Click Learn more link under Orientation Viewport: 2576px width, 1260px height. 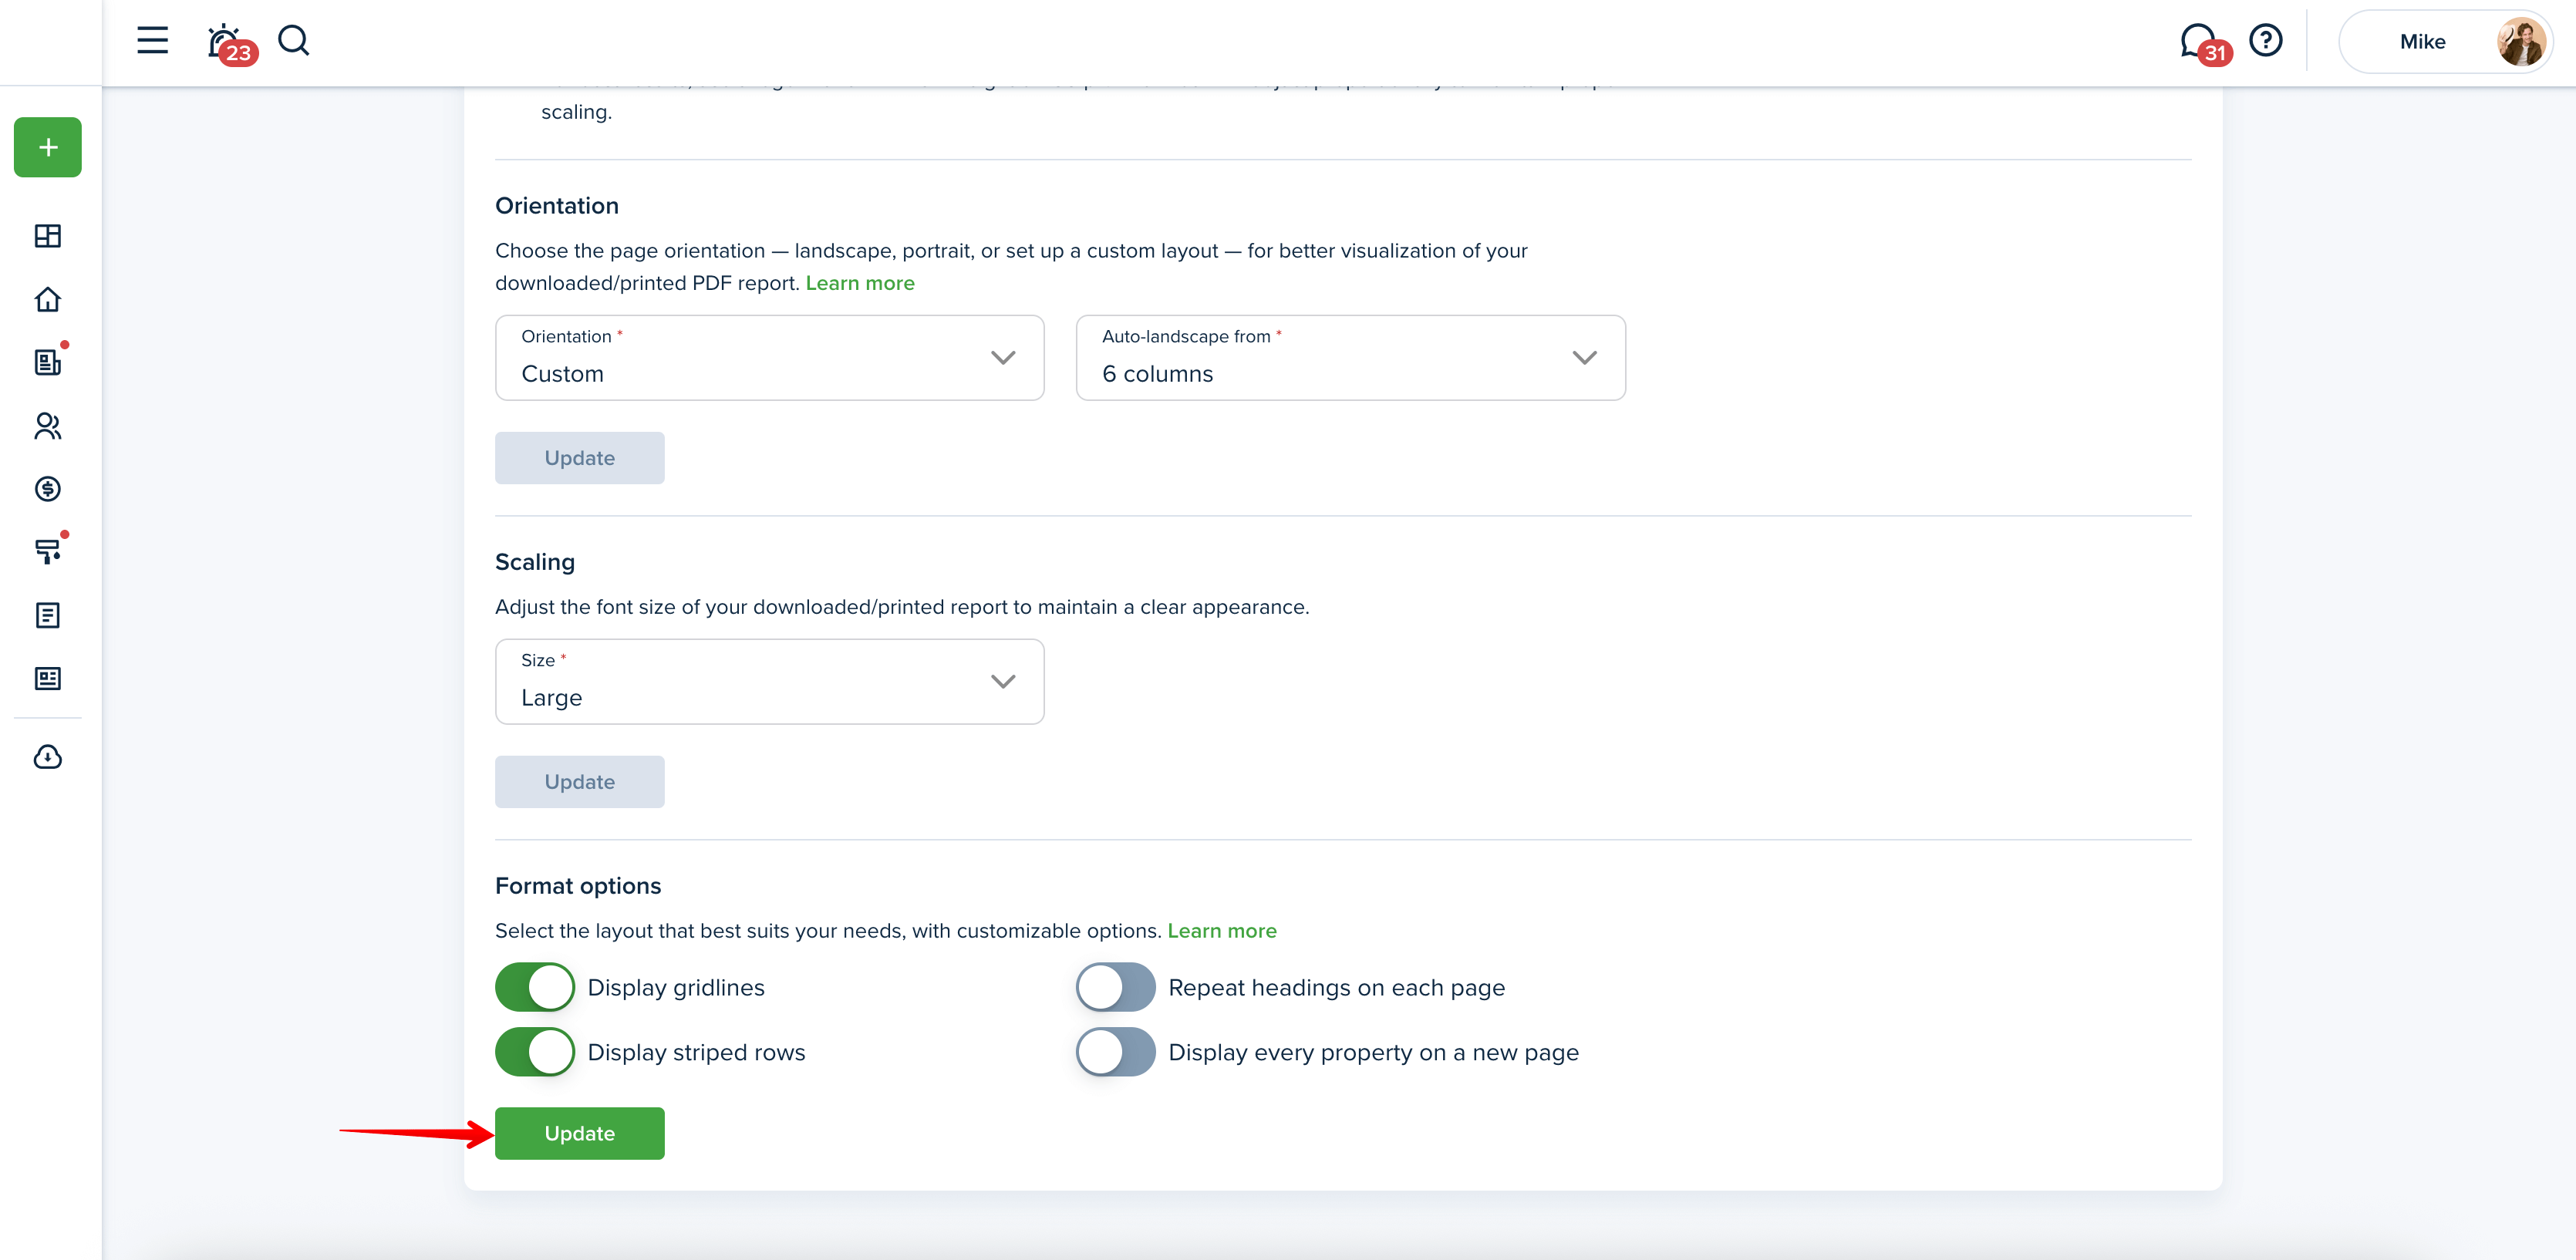tap(860, 283)
